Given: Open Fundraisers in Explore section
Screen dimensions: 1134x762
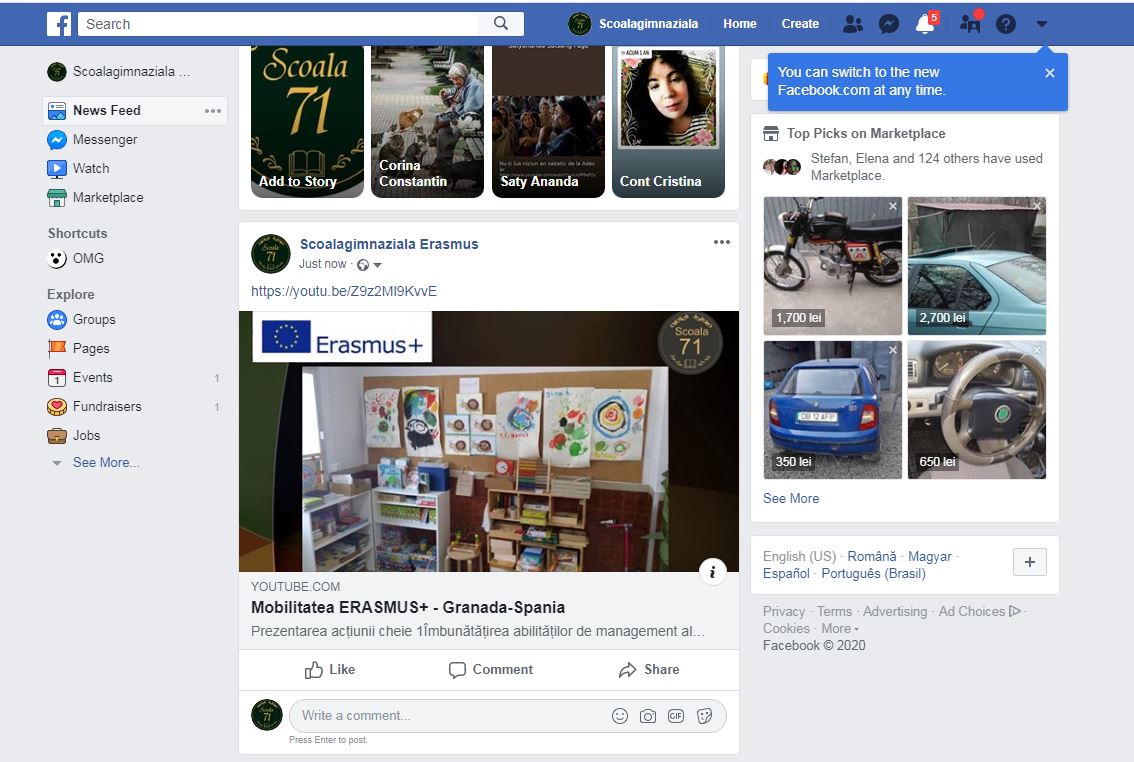Looking at the screenshot, I should pyautogui.click(x=94, y=406).
